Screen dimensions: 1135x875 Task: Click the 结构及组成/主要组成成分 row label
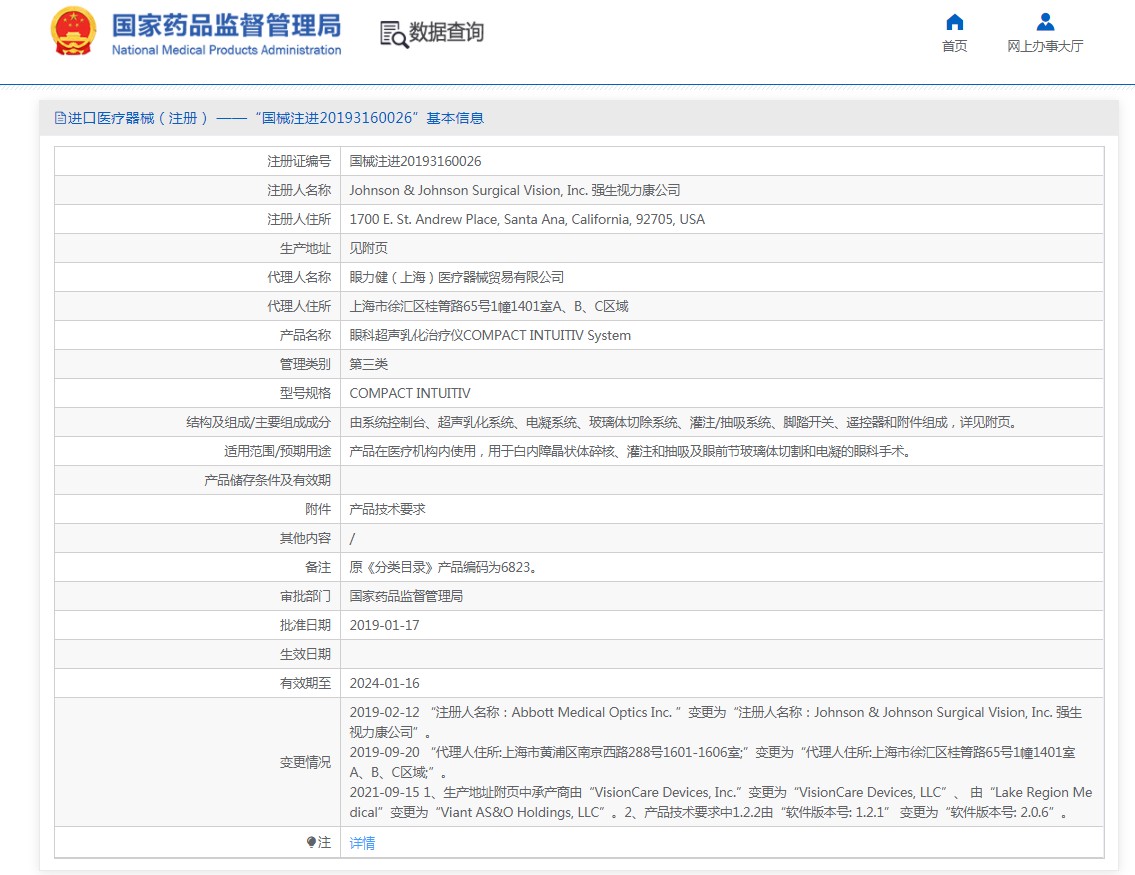click(258, 422)
